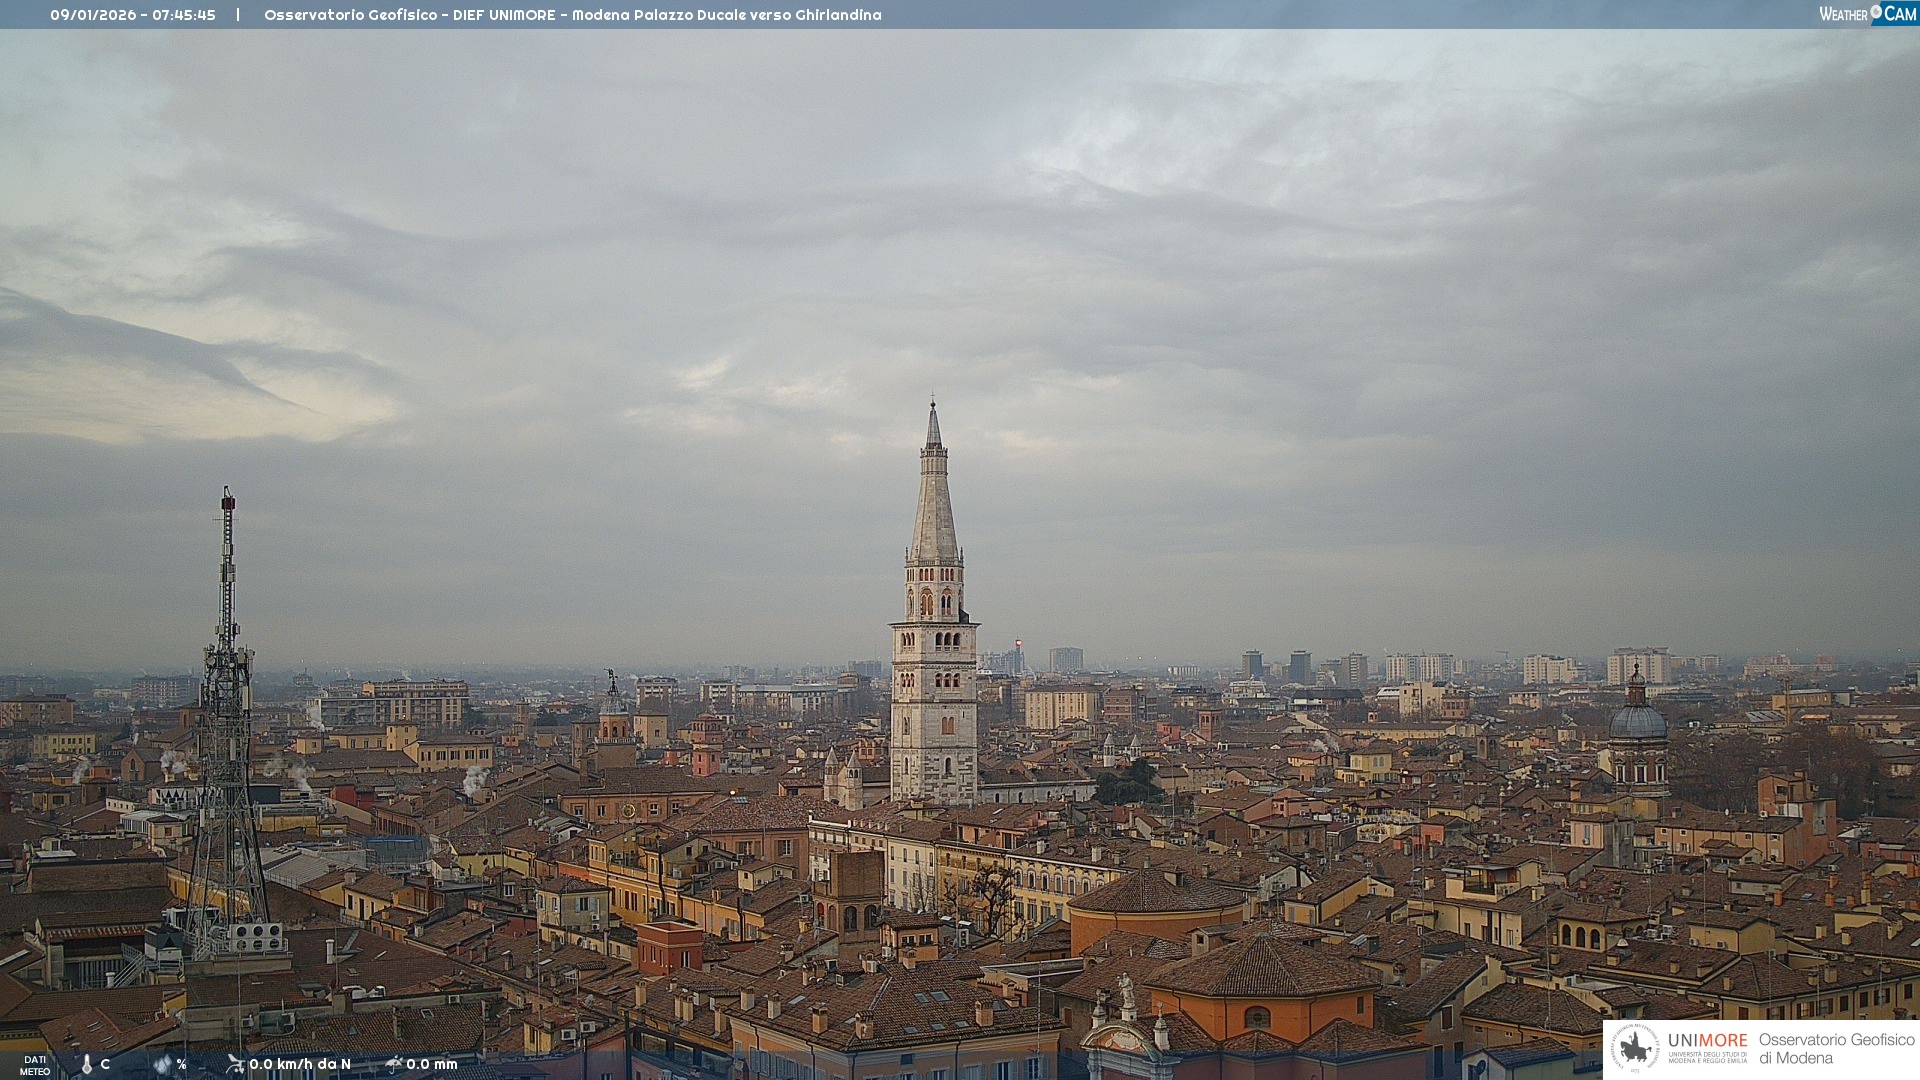Click the humidity percent symbol
Viewport: 1920px width, 1080px height.
tap(182, 1064)
